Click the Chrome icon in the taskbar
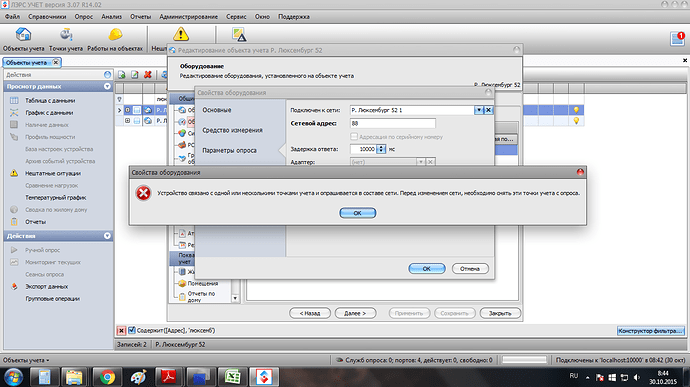This screenshot has height=387, width=690. [x=107, y=377]
